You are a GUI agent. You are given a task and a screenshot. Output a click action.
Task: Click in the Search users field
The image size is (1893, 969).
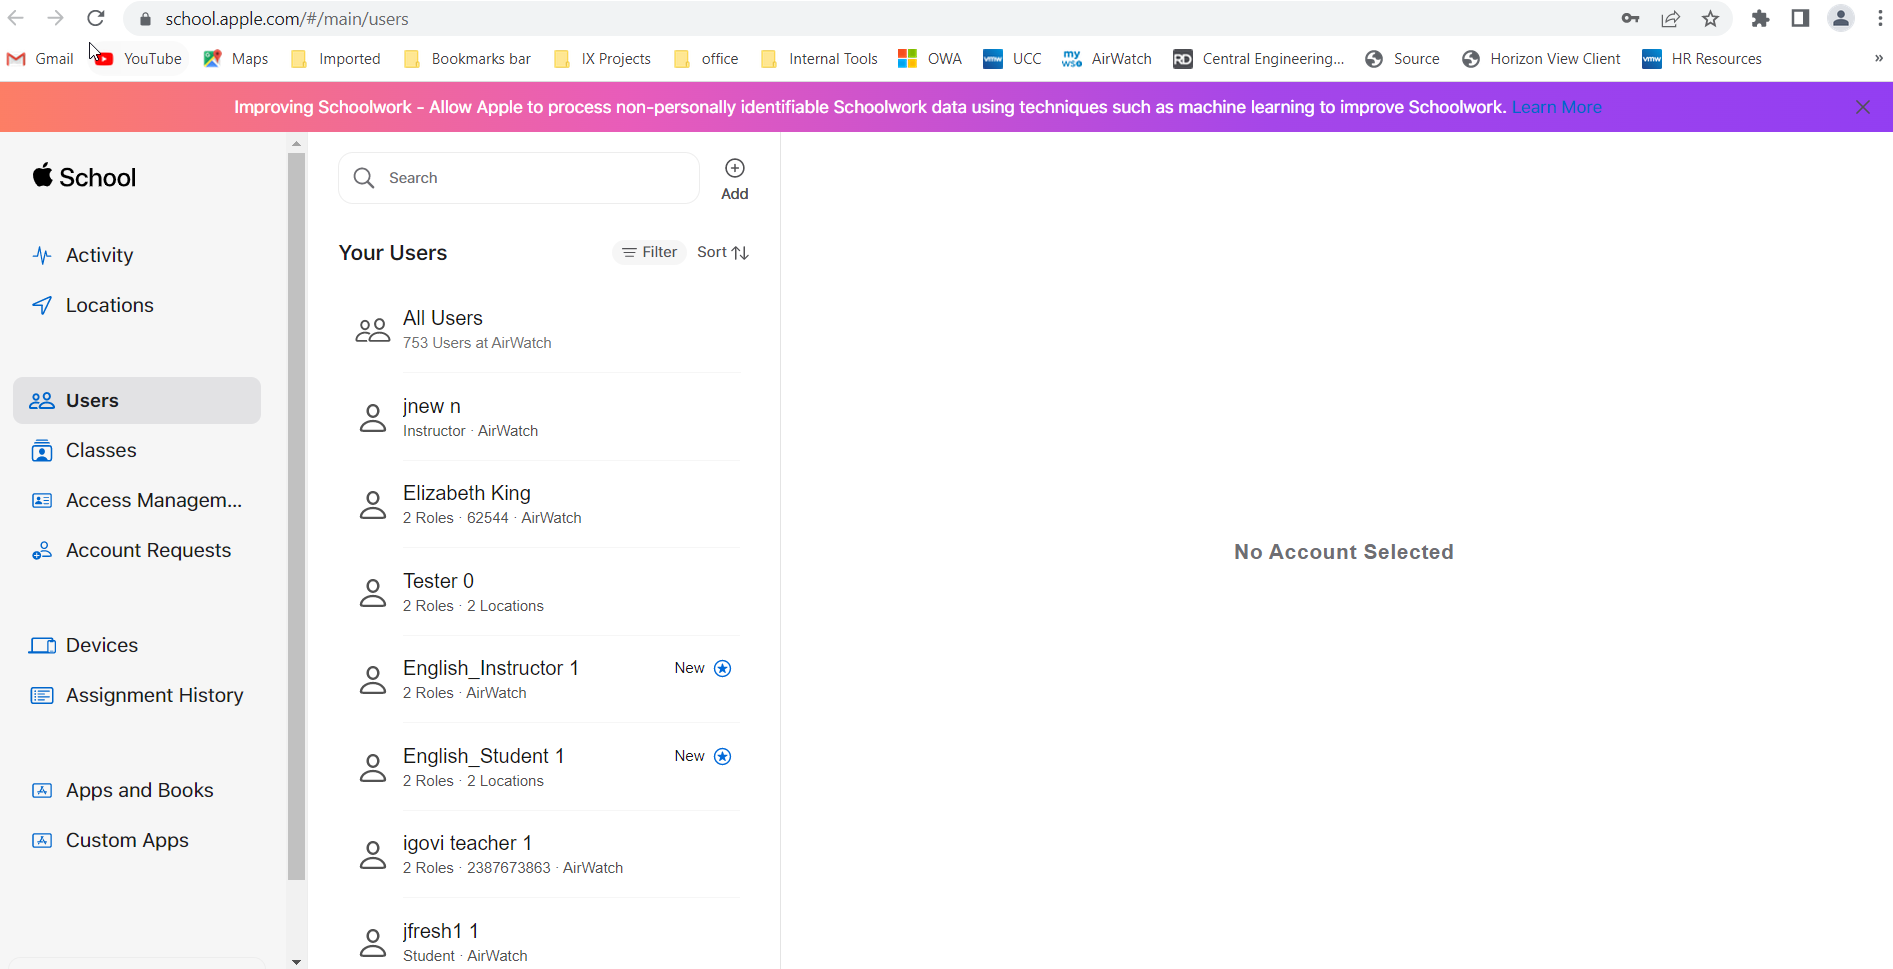pos(519,178)
